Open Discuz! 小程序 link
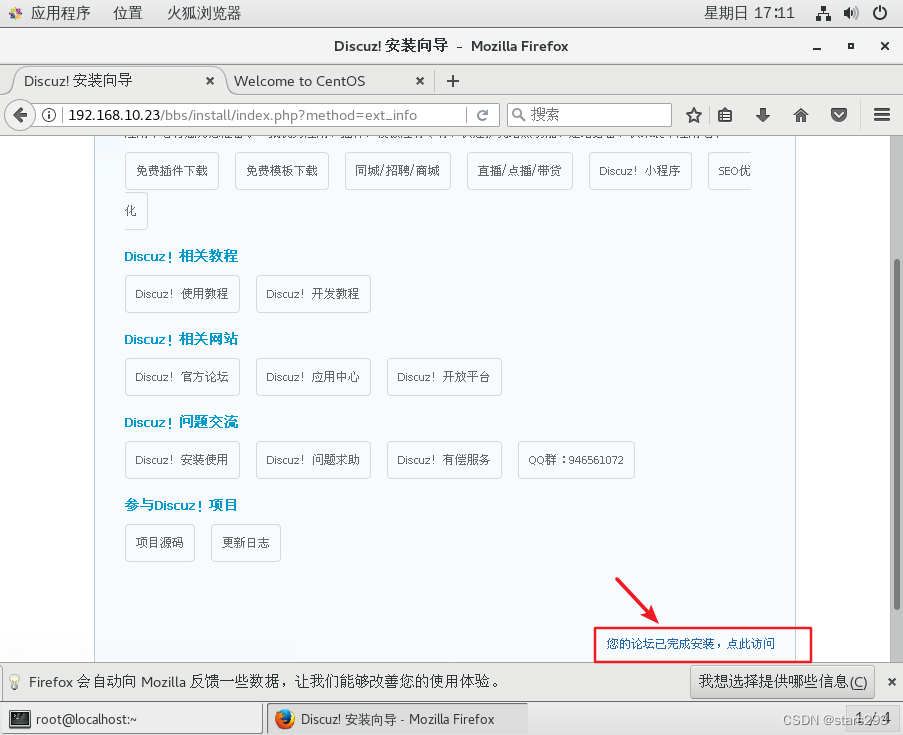The image size is (903, 735). click(x=640, y=171)
